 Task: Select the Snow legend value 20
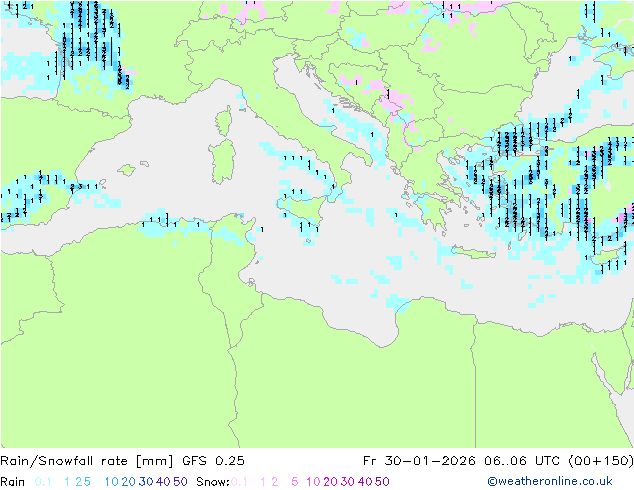330,482
